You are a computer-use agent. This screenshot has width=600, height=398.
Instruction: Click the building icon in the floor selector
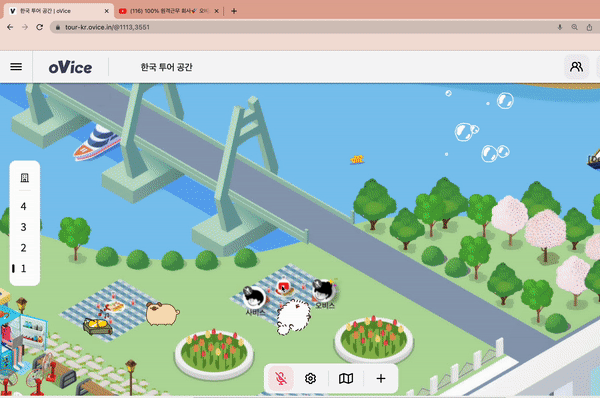tap(24, 178)
